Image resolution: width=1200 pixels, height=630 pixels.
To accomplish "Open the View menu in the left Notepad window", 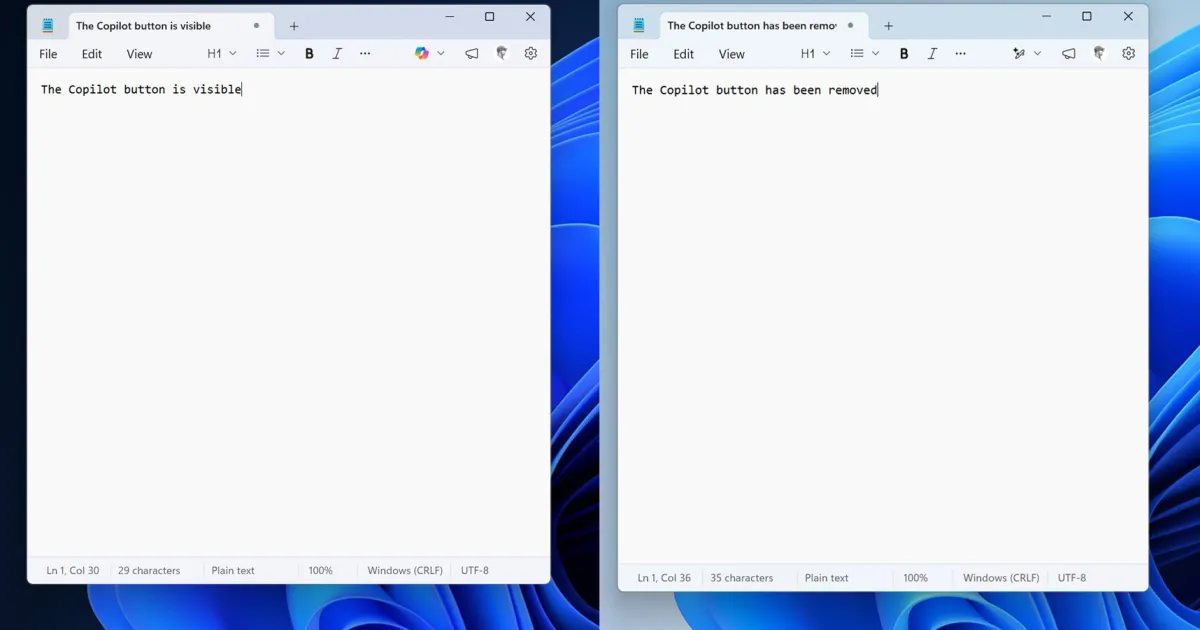I will [x=139, y=54].
